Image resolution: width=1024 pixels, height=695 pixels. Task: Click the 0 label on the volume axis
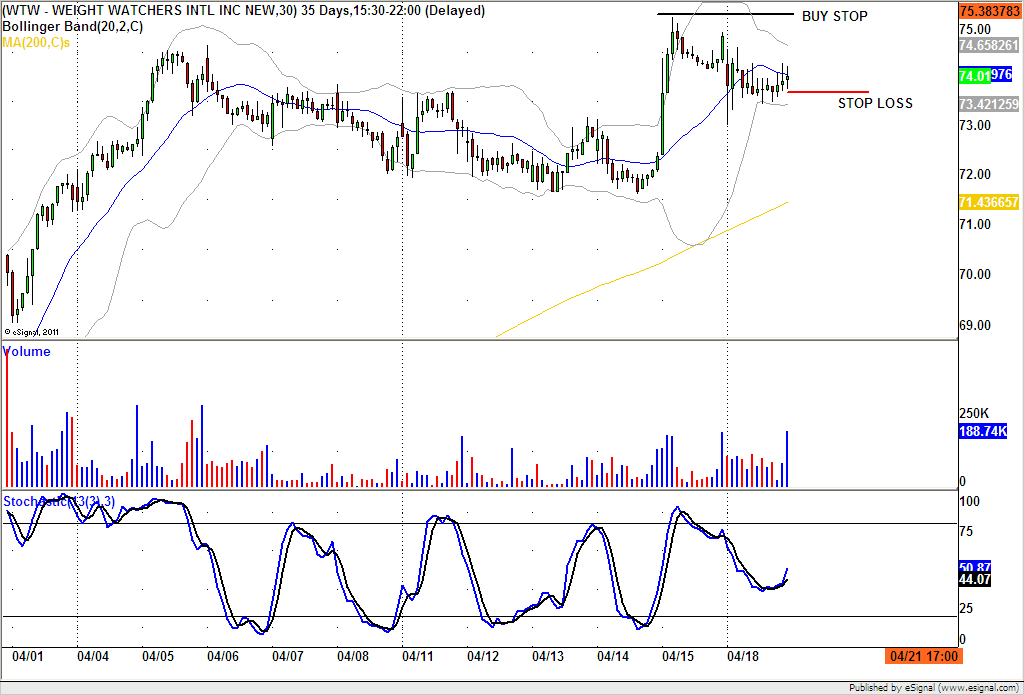[x=963, y=481]
